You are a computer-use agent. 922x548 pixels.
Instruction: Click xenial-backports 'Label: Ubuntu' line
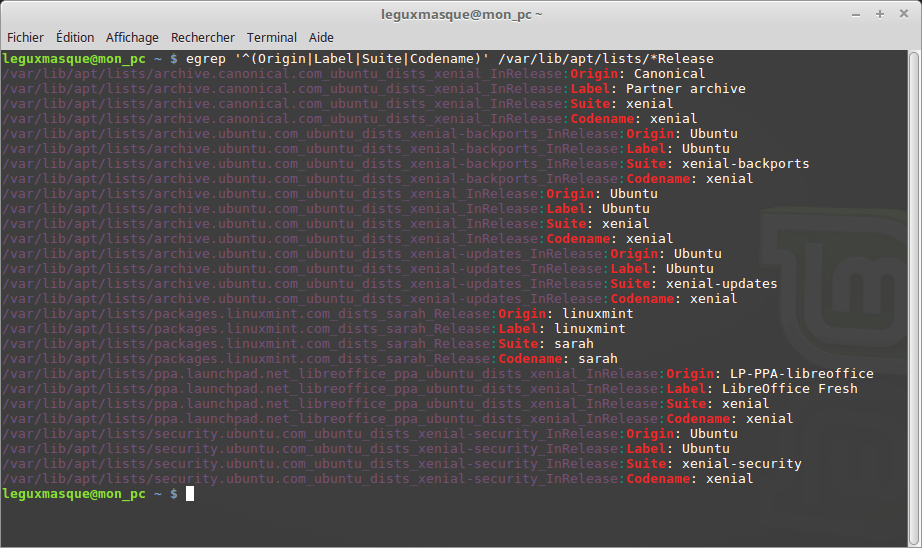pos(366,149)
